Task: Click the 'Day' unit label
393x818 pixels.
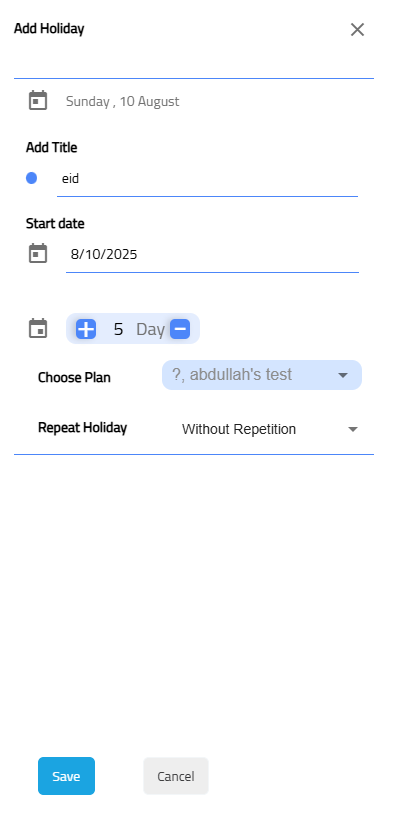Action: [150, 329]
